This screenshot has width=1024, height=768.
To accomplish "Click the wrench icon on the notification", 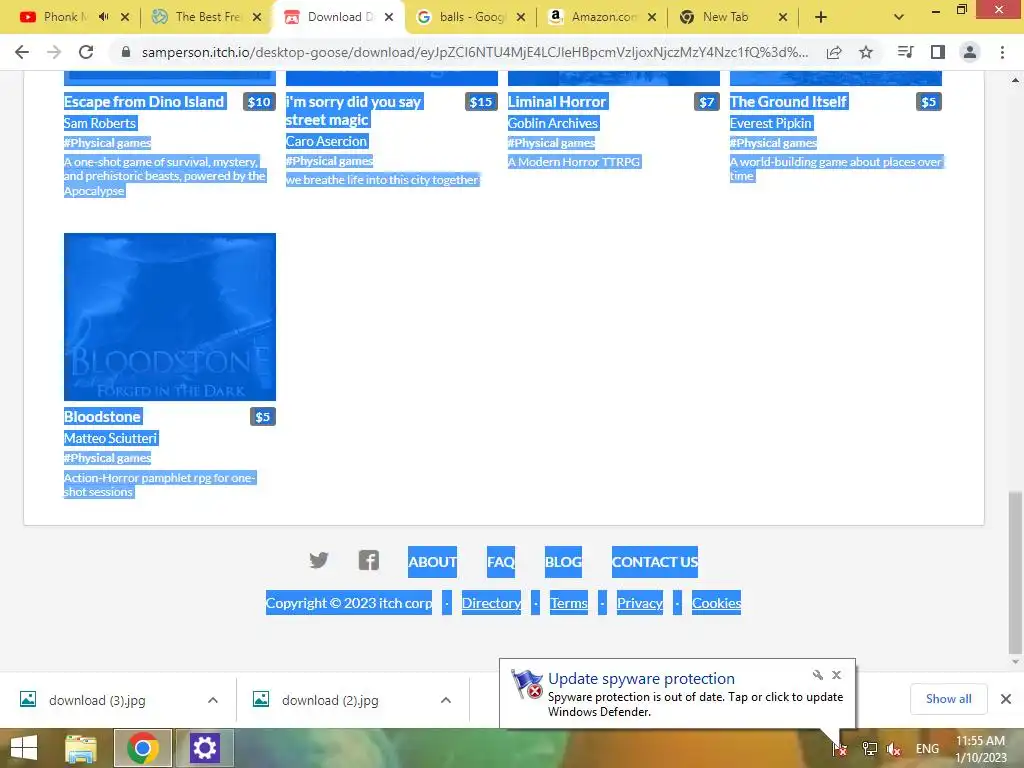I will [818, 675].
